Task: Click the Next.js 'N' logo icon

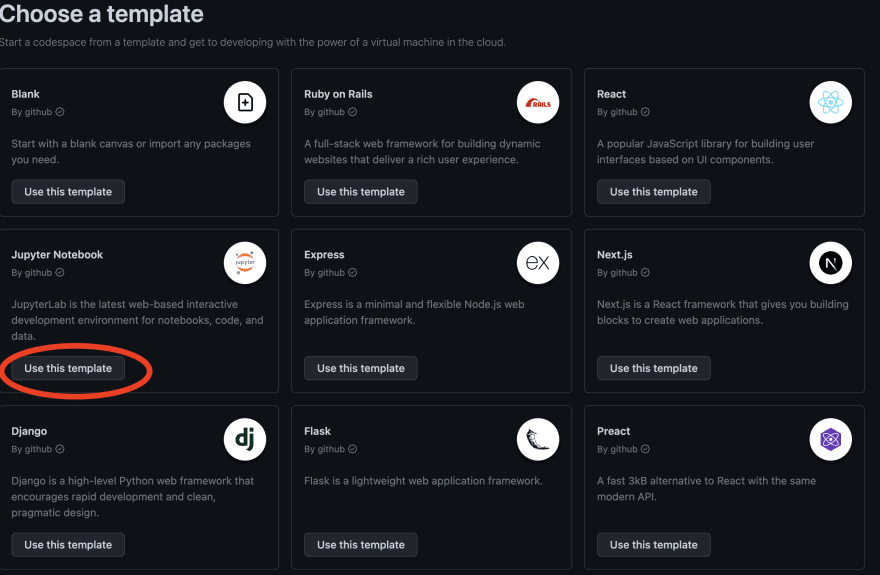Action: [830, 263]
